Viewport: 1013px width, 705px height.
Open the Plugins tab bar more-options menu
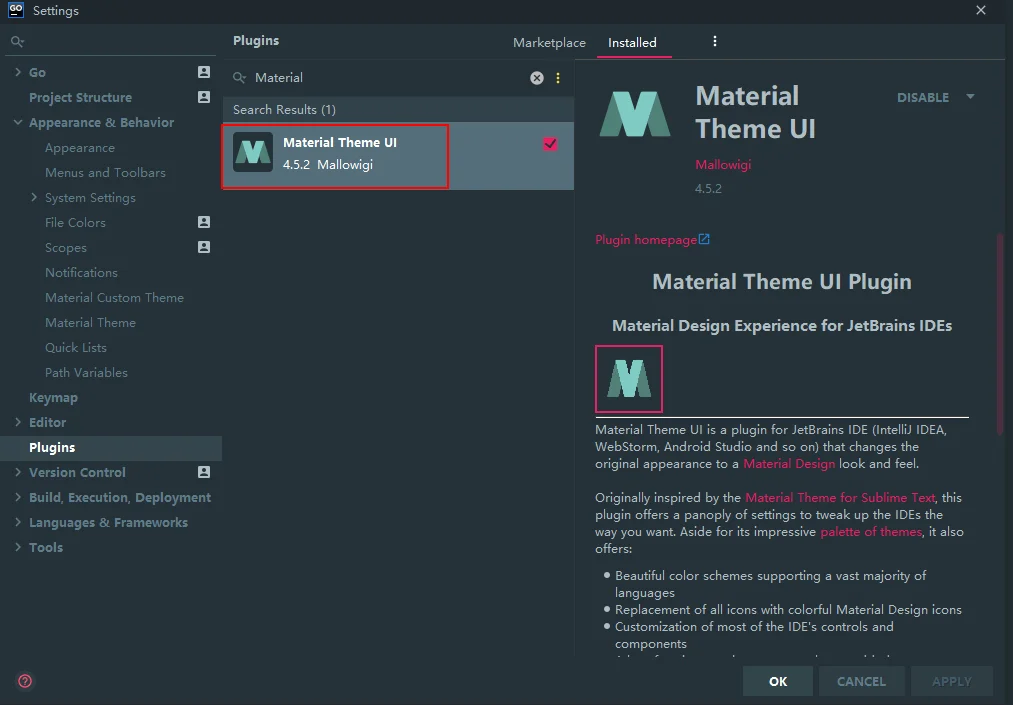point(715,41)
